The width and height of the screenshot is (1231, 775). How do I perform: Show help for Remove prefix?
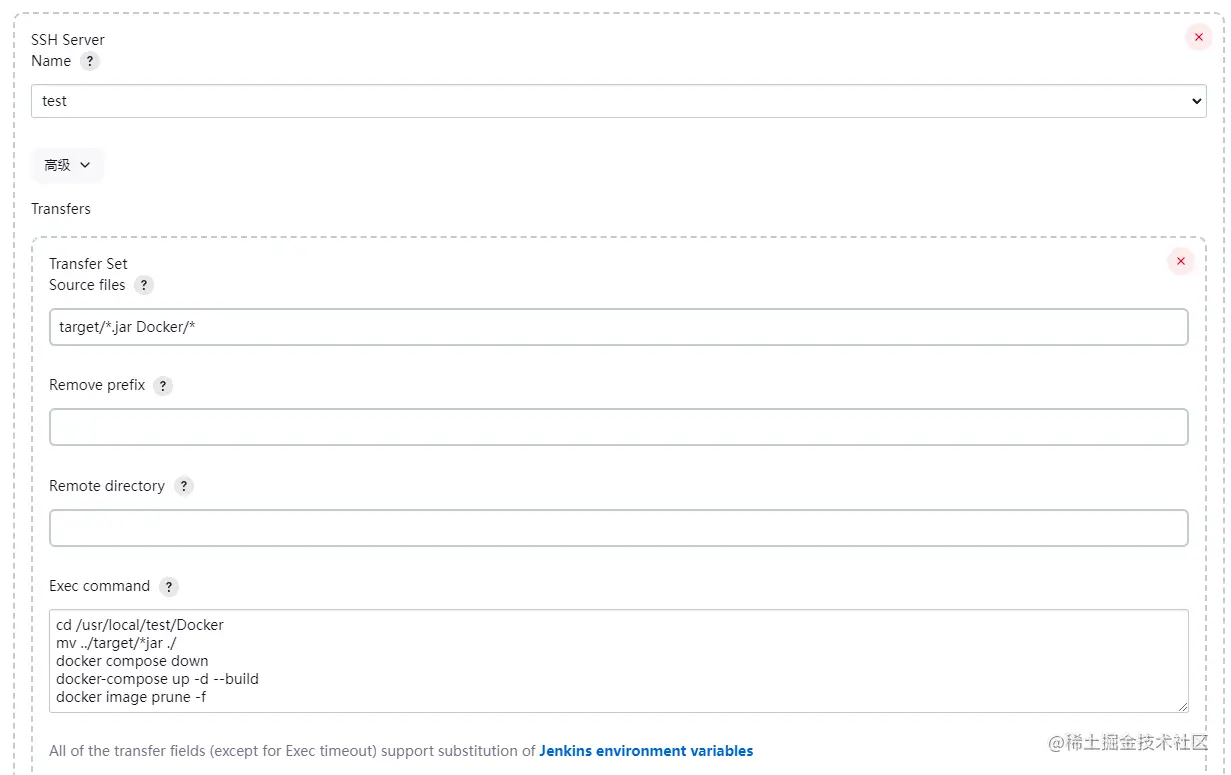point(163,386)
